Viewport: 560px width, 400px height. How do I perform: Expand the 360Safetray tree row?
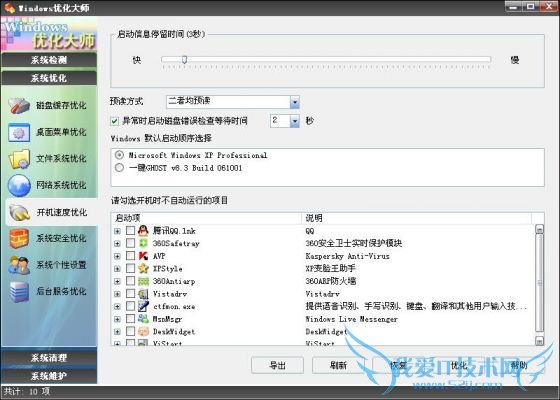tap(117, 244)
